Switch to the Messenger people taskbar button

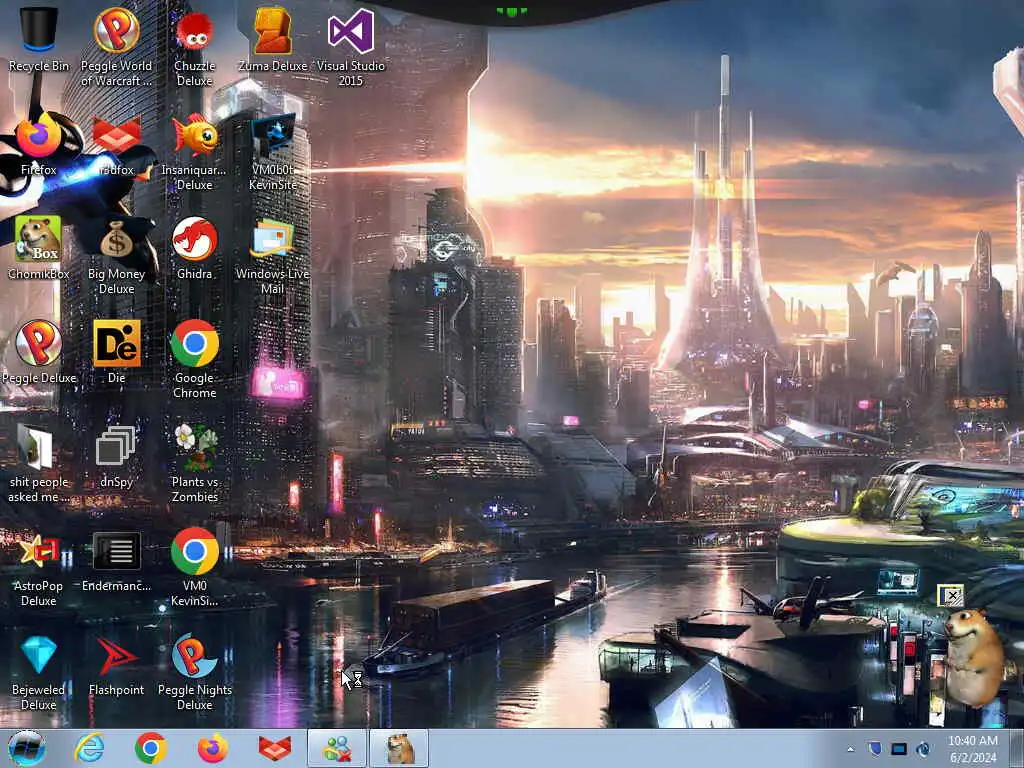337,748
